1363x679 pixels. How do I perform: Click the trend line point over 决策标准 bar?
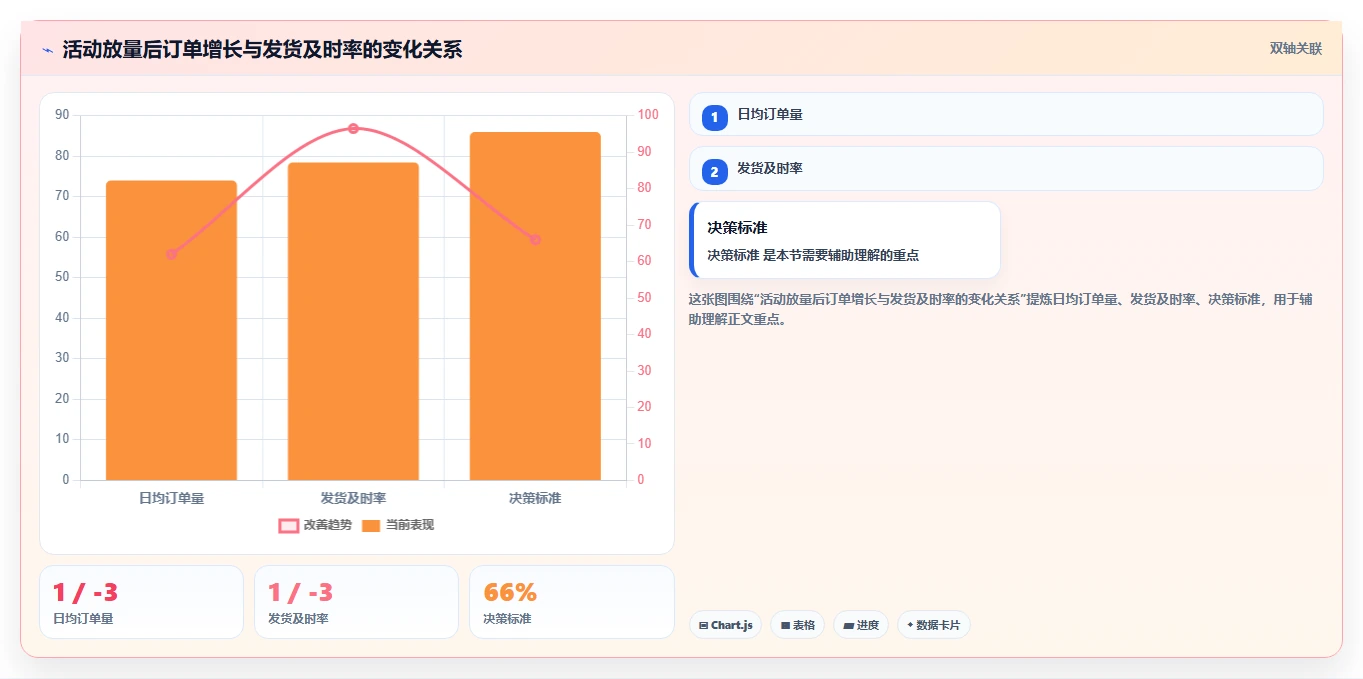click(535, 240)
